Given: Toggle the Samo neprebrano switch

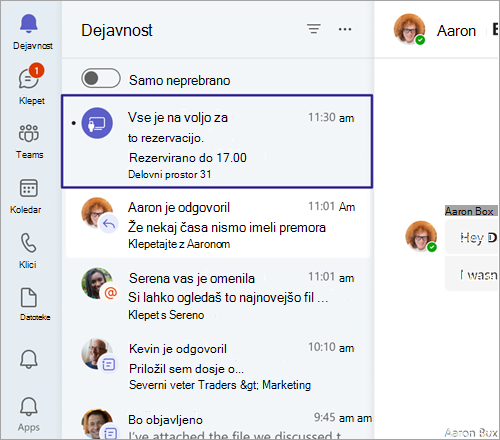Looking at the screenshot, I should point(101,78).
